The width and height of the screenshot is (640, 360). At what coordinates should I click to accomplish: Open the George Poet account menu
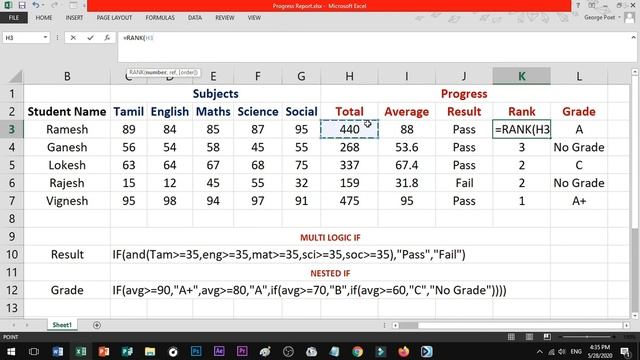coord(602,17)
